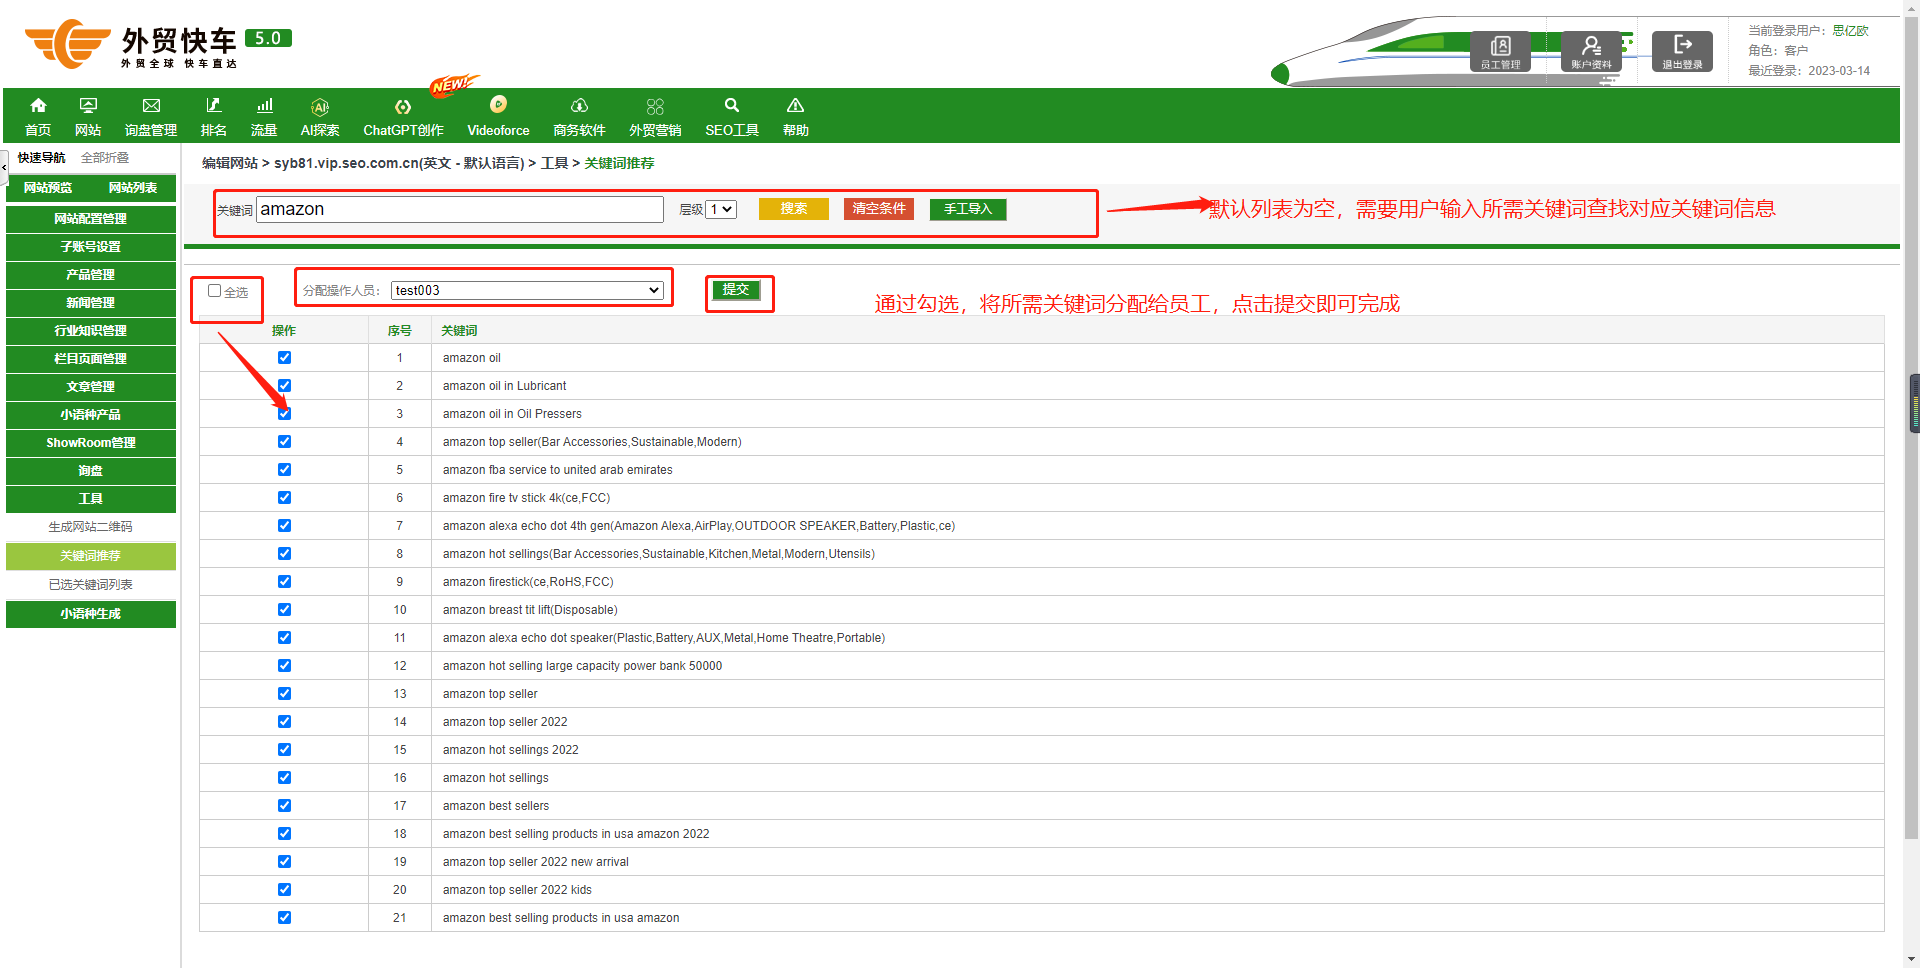Screen dimensions: 1920x968
Task: Uncheck checkbox for 'amazon firestick(ce,RoHS,FCC)' row
Action: [x=284, y=582]
